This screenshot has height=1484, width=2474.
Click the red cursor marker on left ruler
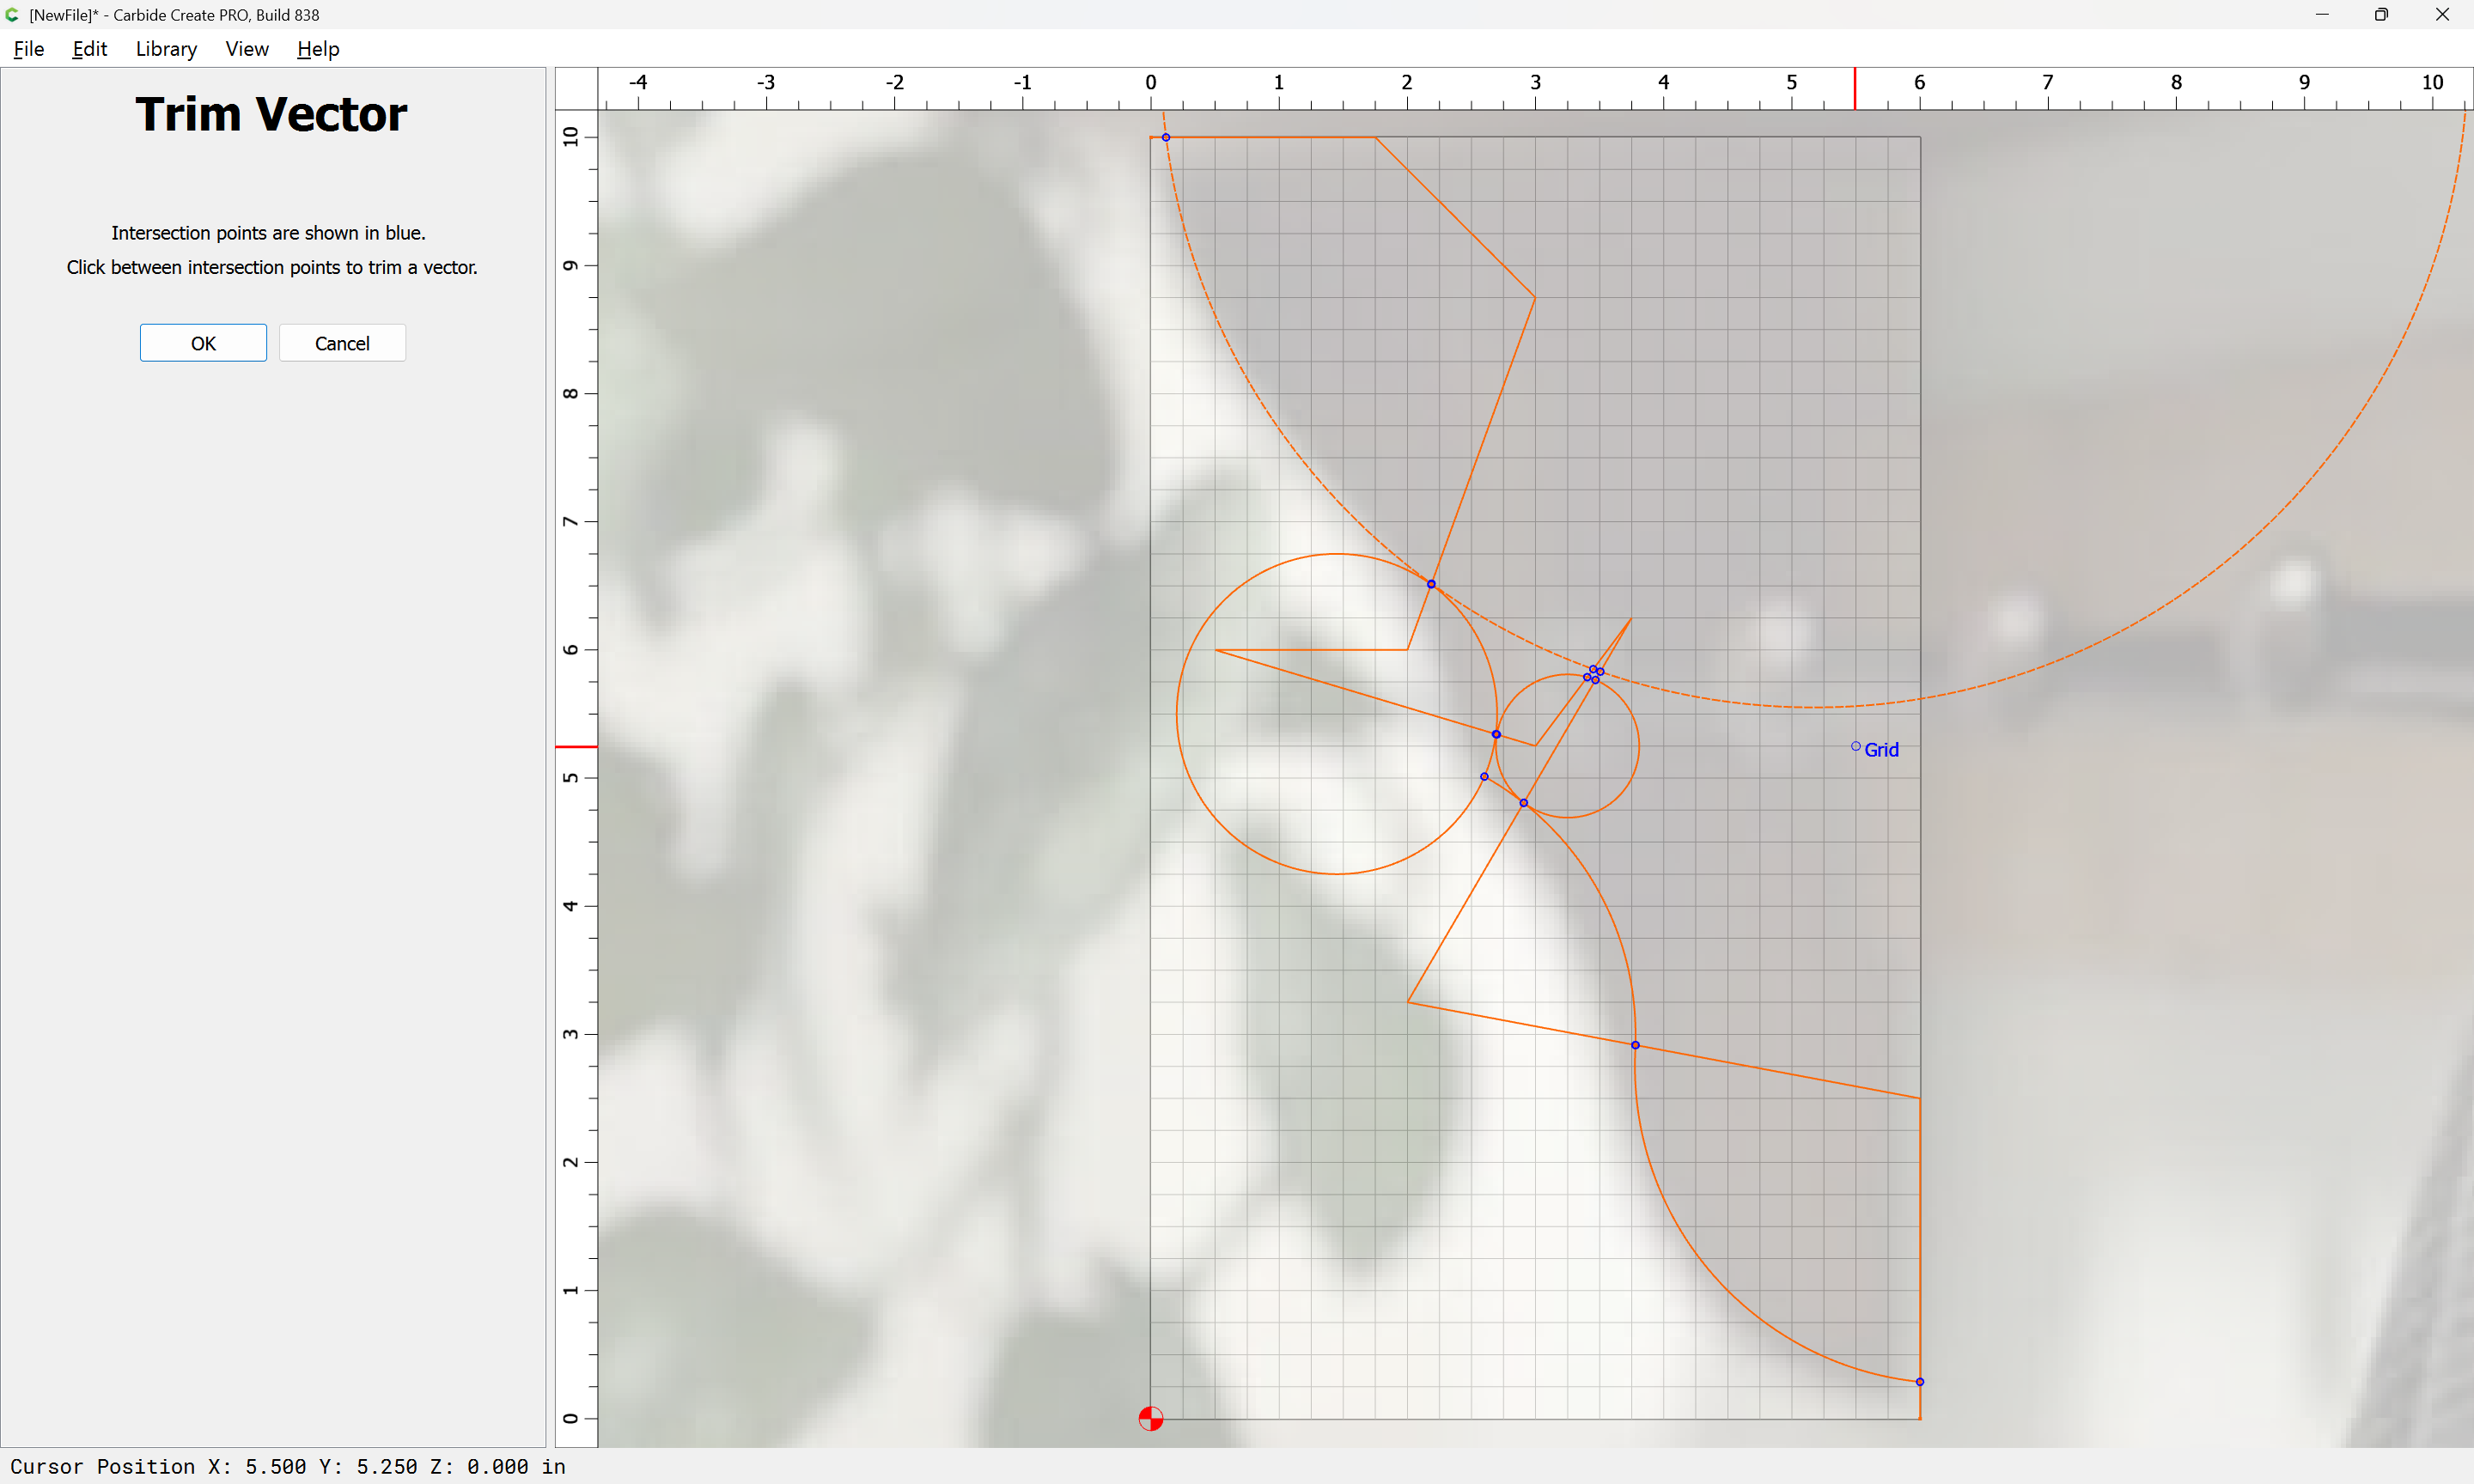point(576,746)
